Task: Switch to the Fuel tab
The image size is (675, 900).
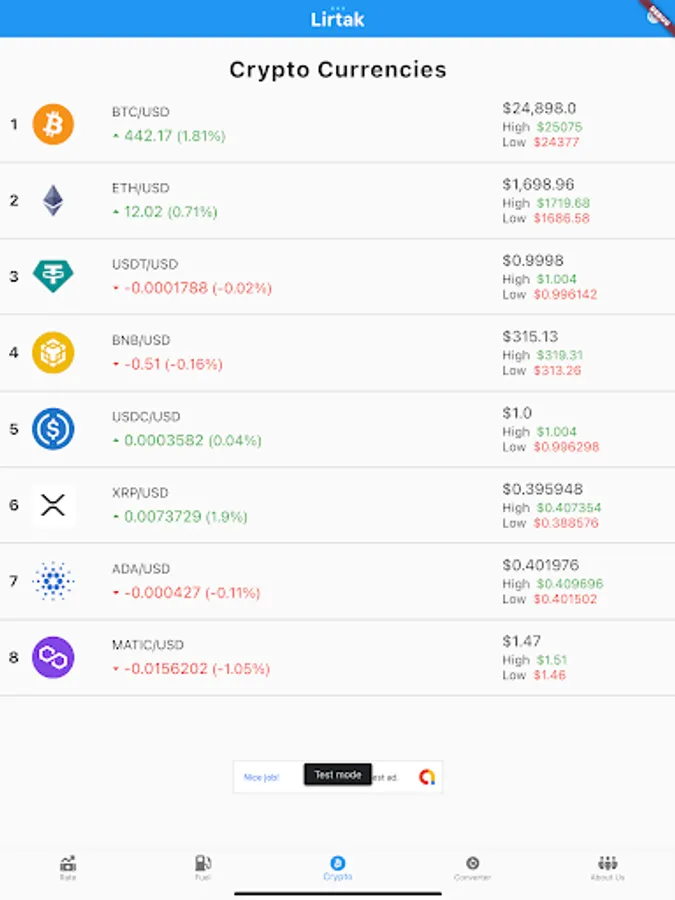Action: 203,867
